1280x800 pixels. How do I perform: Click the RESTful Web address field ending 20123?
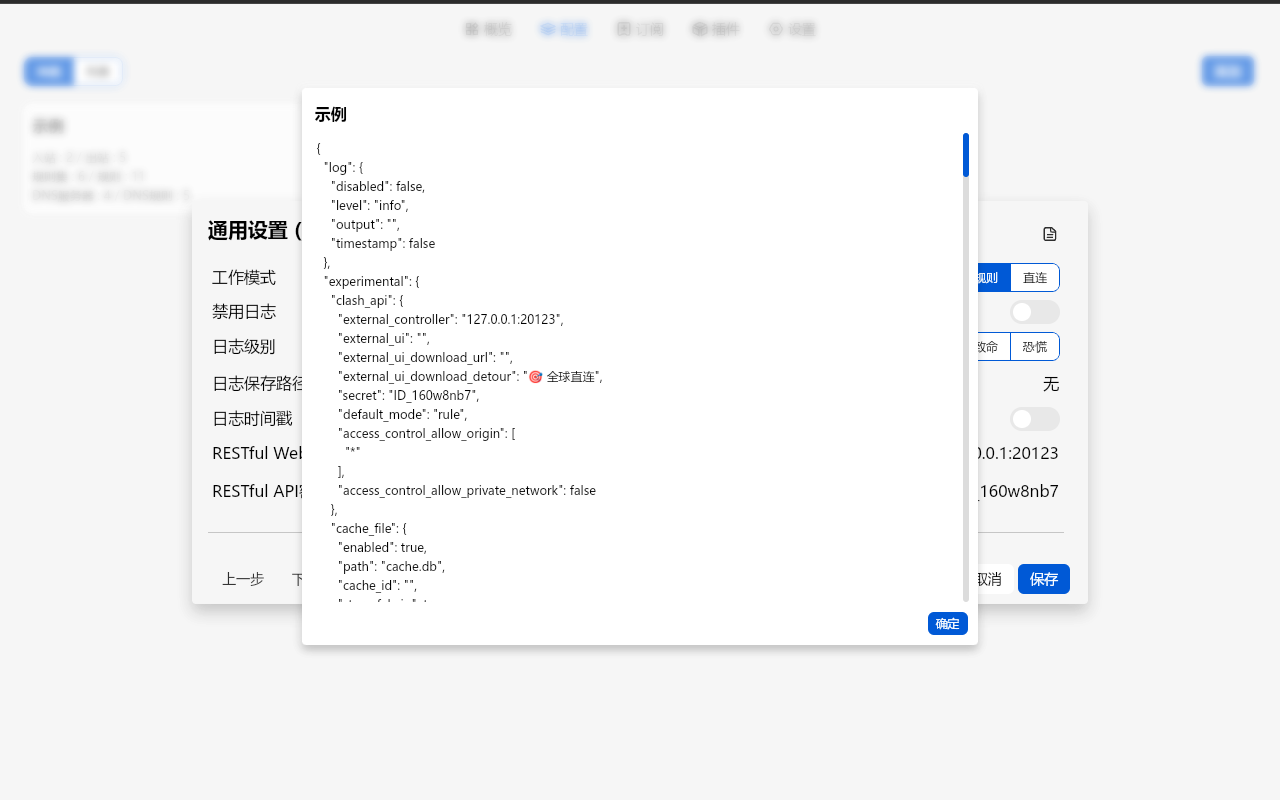[x=1019, y=453]
